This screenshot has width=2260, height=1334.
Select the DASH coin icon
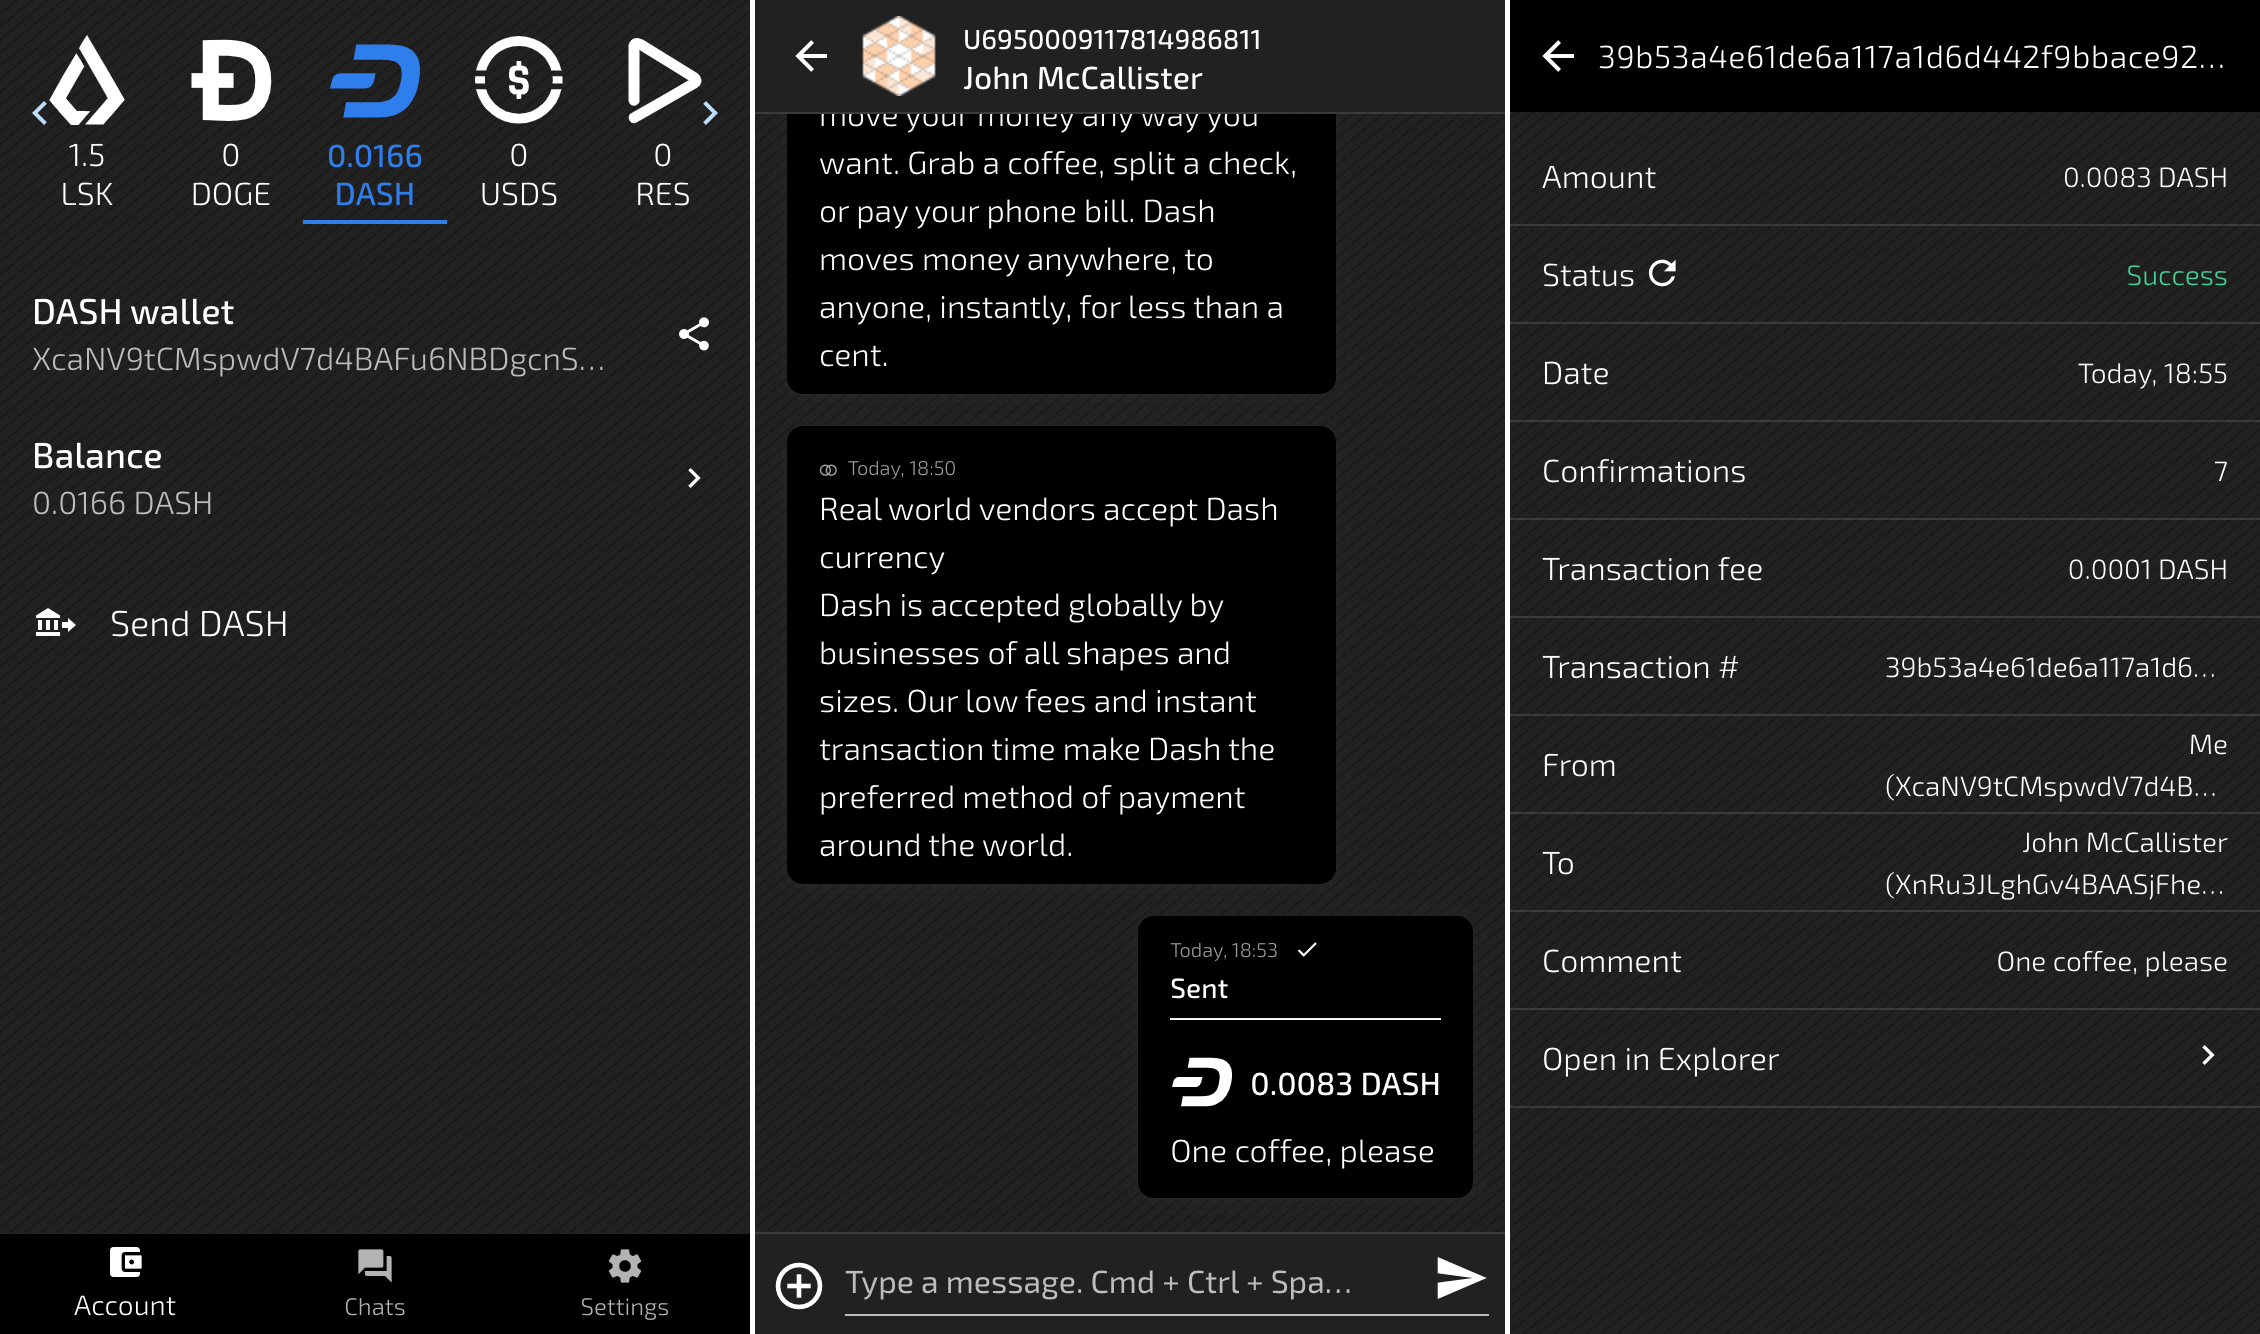coord(375,80)
